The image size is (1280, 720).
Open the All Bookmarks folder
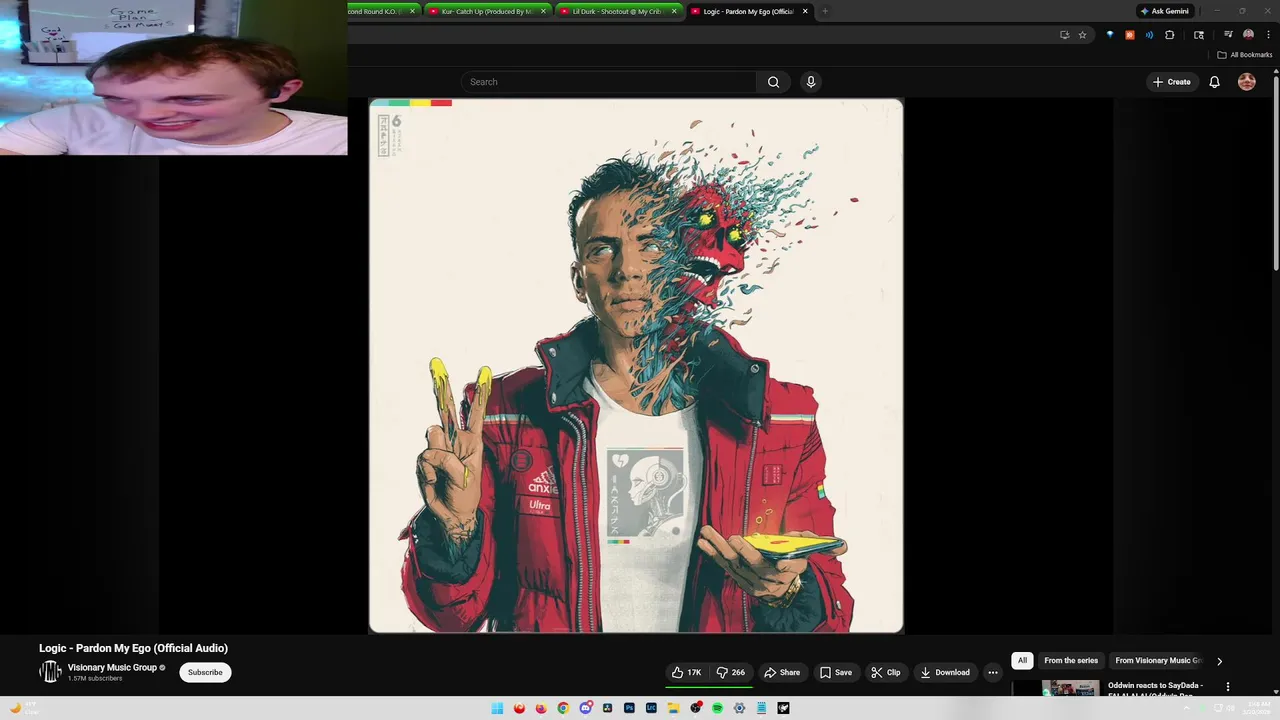tap(1245, 55)
